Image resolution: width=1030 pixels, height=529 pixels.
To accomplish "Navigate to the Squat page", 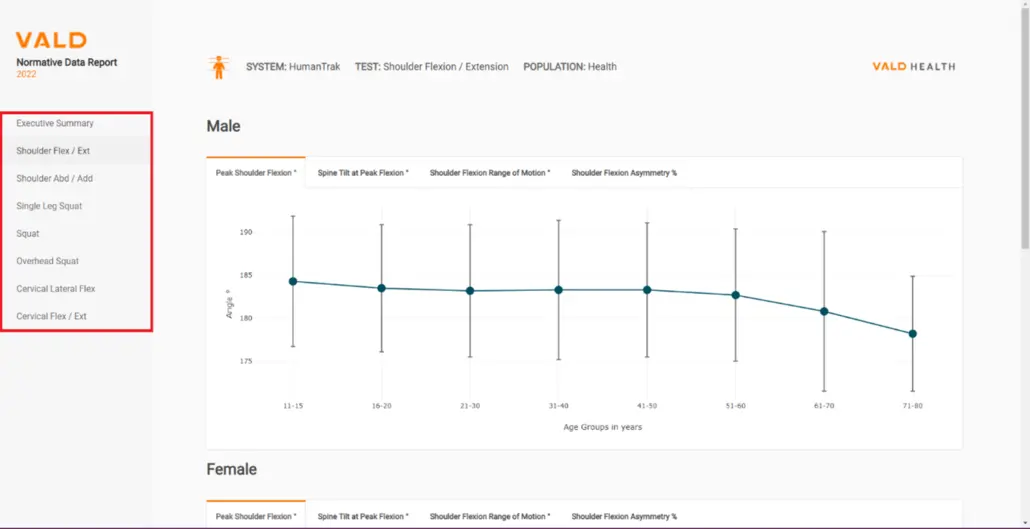I will click(28, 233).
